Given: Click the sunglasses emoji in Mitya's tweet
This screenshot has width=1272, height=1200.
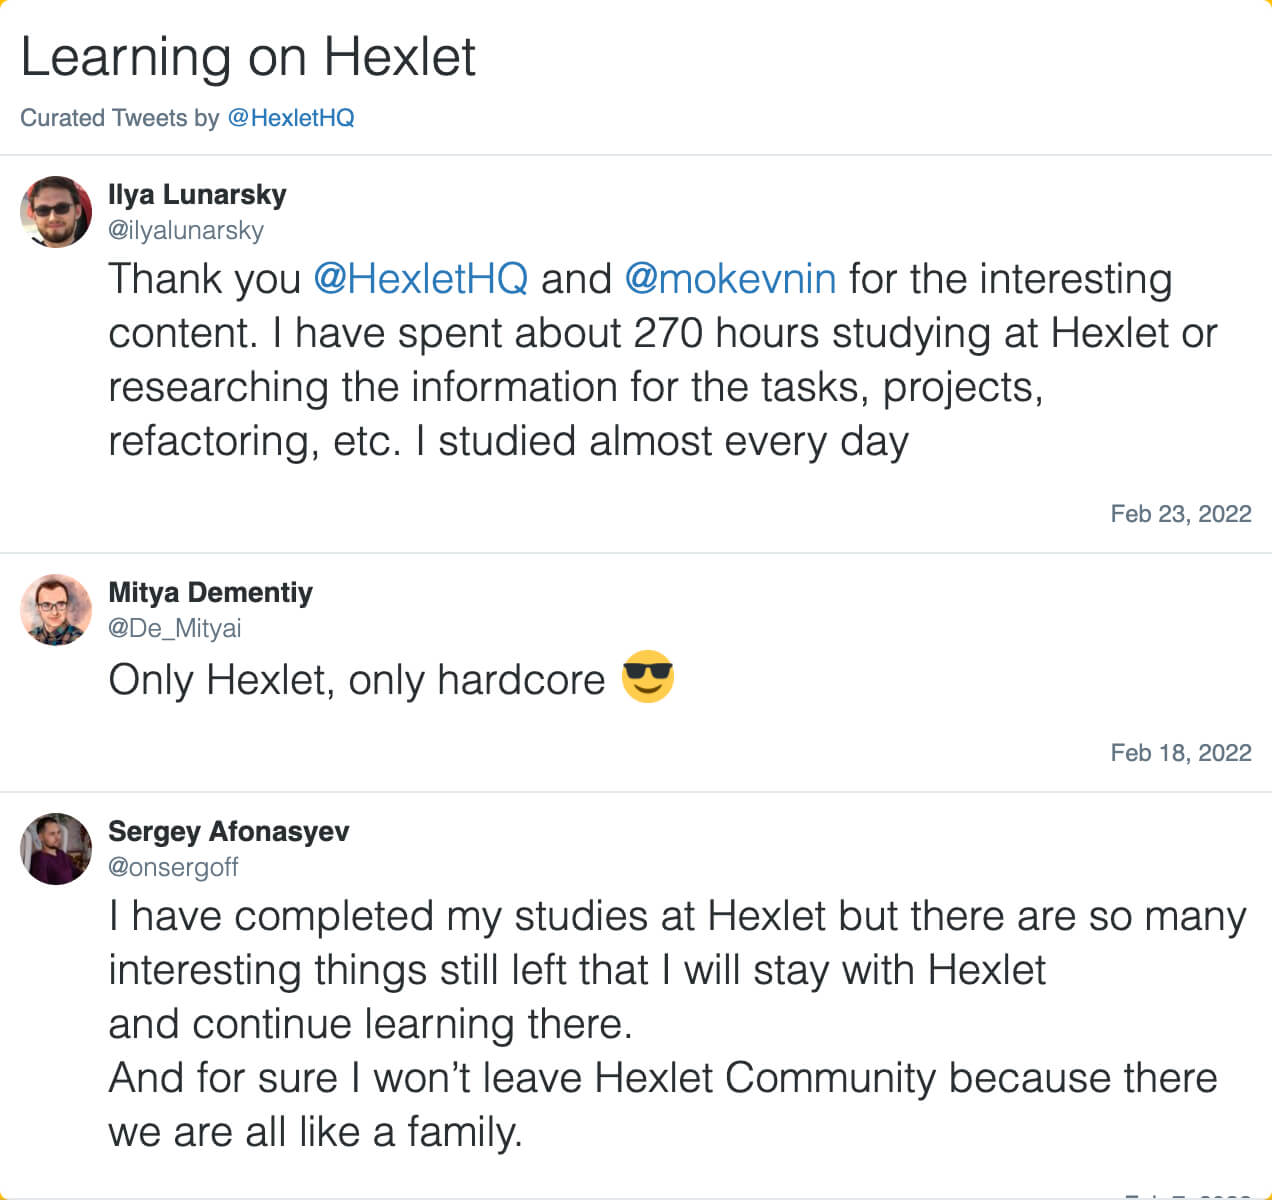Looking at the screenshot, I should pos(648,678).
